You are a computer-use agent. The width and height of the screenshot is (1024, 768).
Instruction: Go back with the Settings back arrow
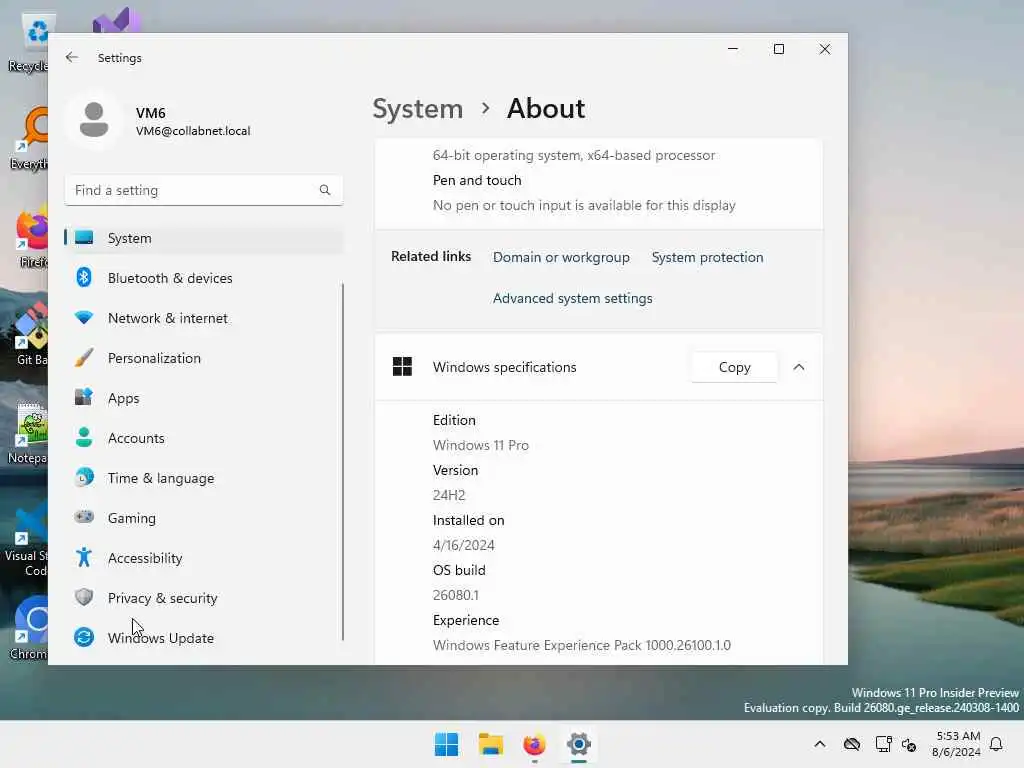(x=72, y=57)
